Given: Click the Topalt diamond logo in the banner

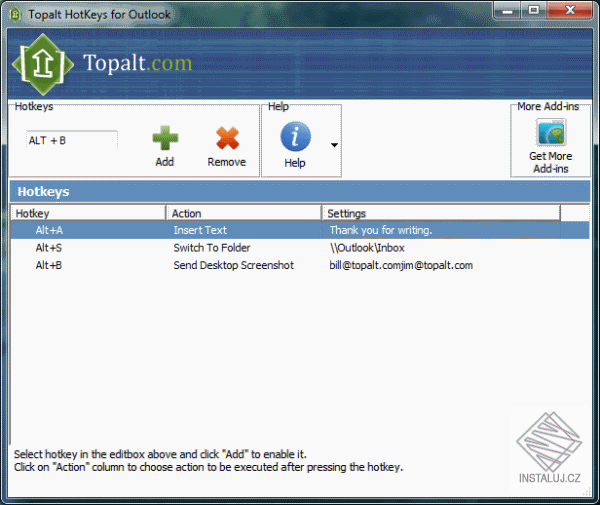Looking at the screenshot, I should tap(42, 64).
